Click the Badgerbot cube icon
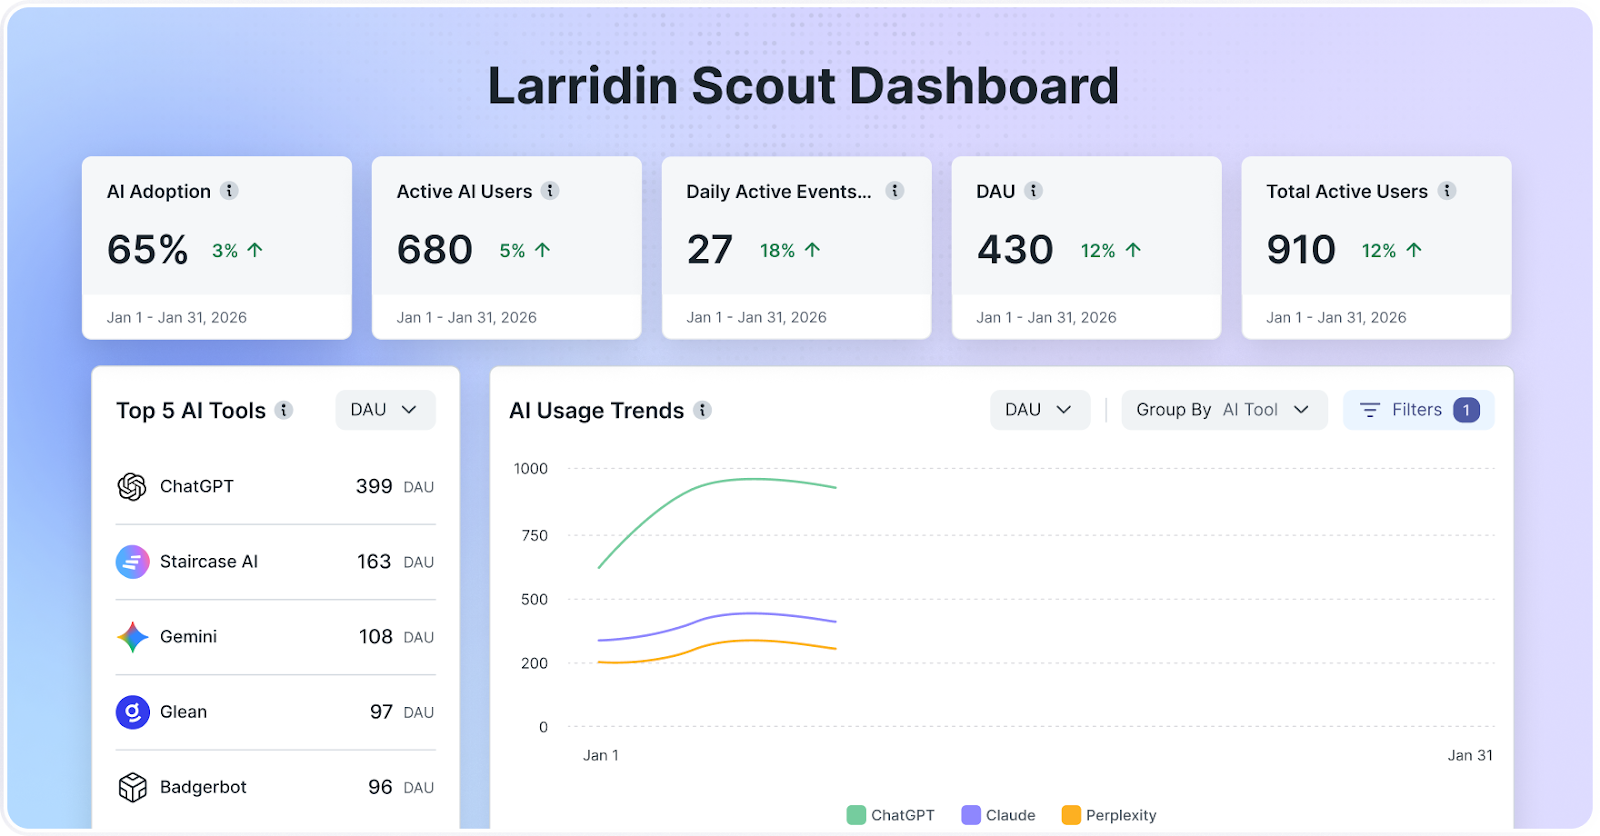This screenshot has width=1600, height=836. (x=132, y=788)
